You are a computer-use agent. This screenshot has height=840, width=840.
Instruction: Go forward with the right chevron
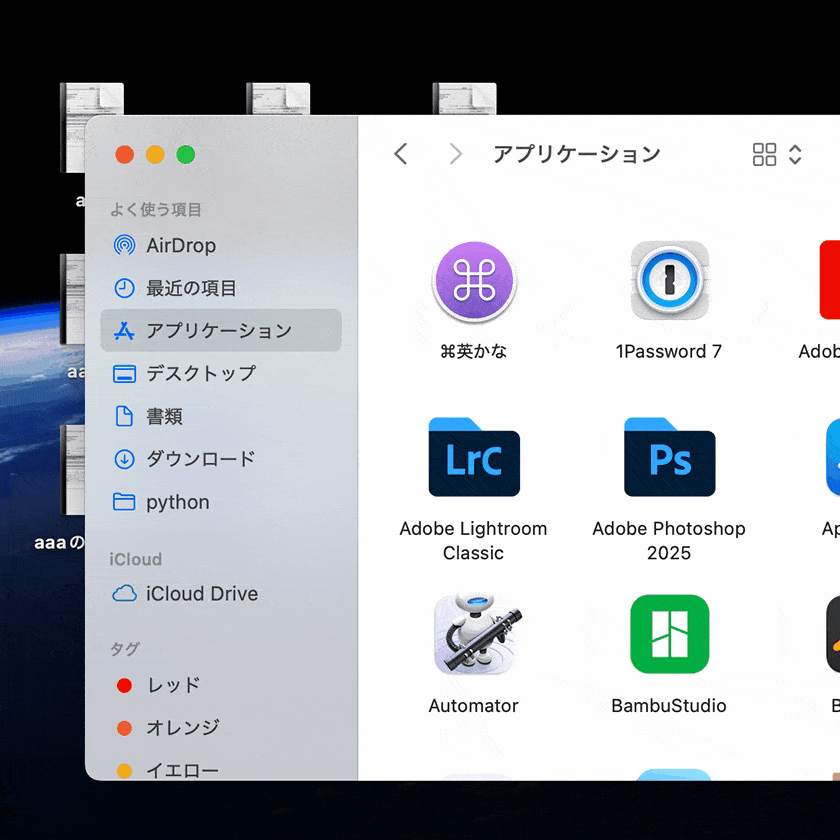point(455,154)
